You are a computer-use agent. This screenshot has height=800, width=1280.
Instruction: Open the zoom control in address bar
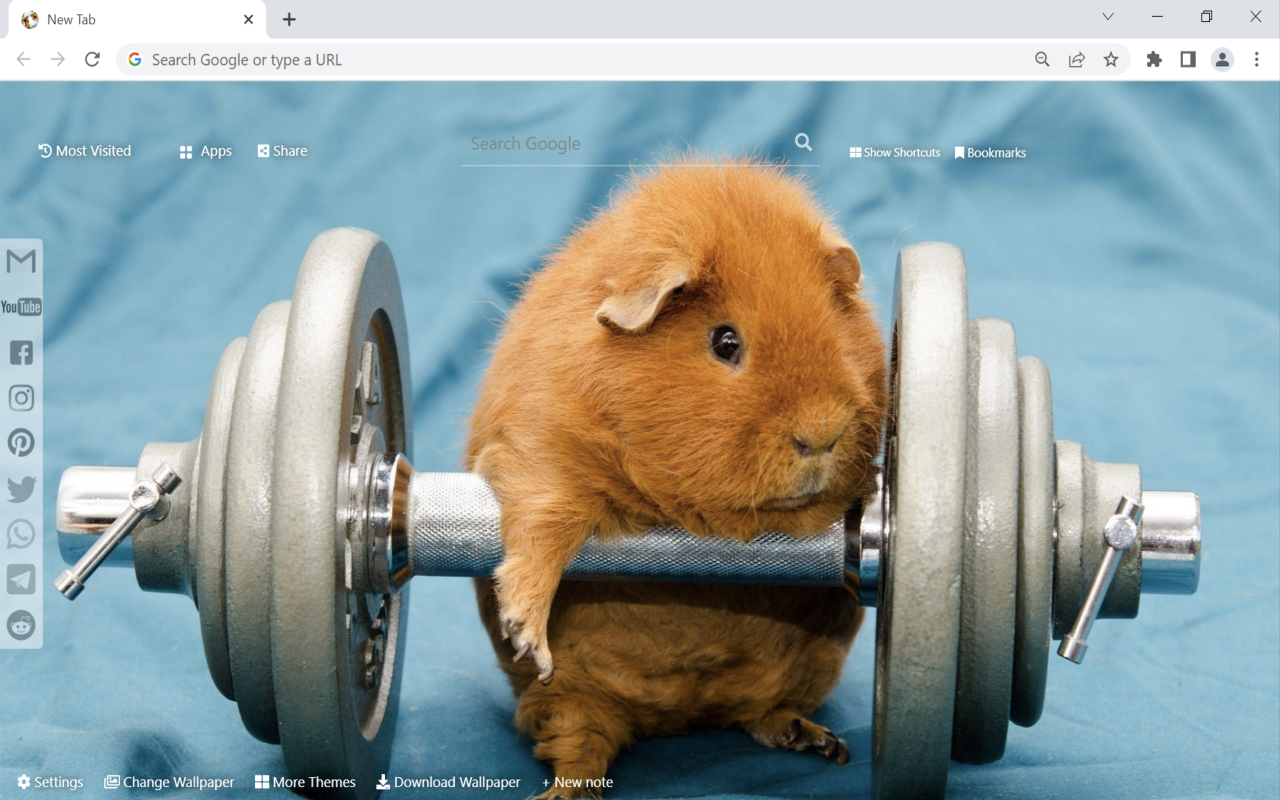point(1042,60)
